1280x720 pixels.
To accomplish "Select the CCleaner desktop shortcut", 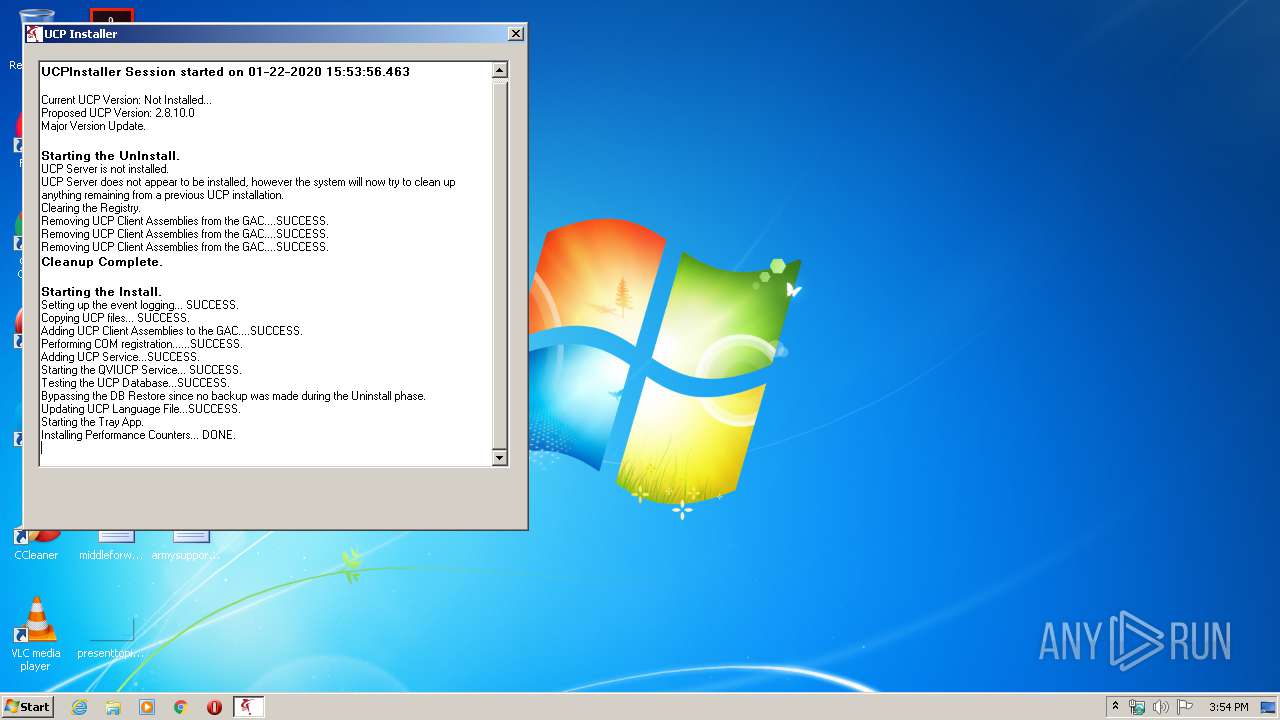I will click(36, 546).
